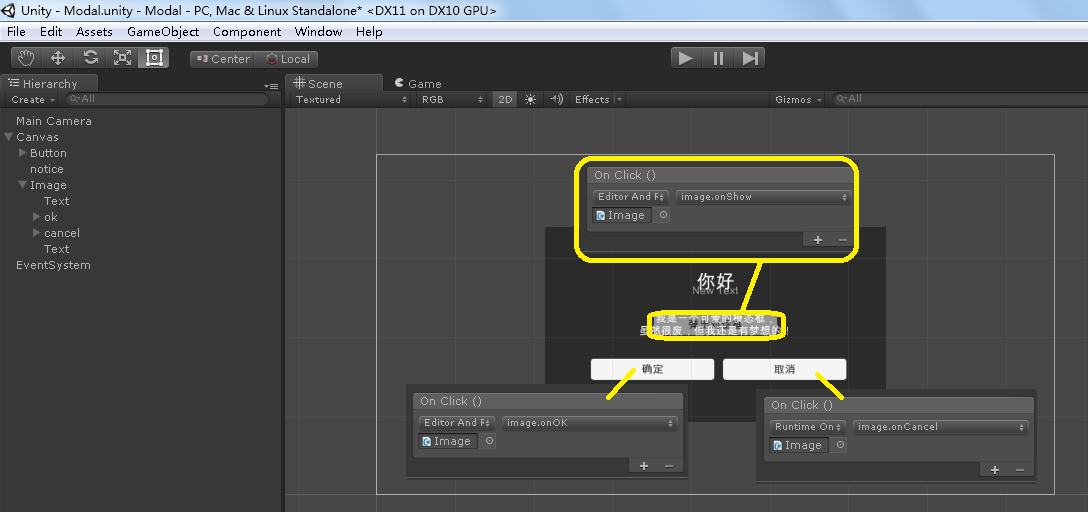The height and width of the screenshot is (512, 1088).
Task: Click object picker circle under image.onShow
Action: (663, 215)
